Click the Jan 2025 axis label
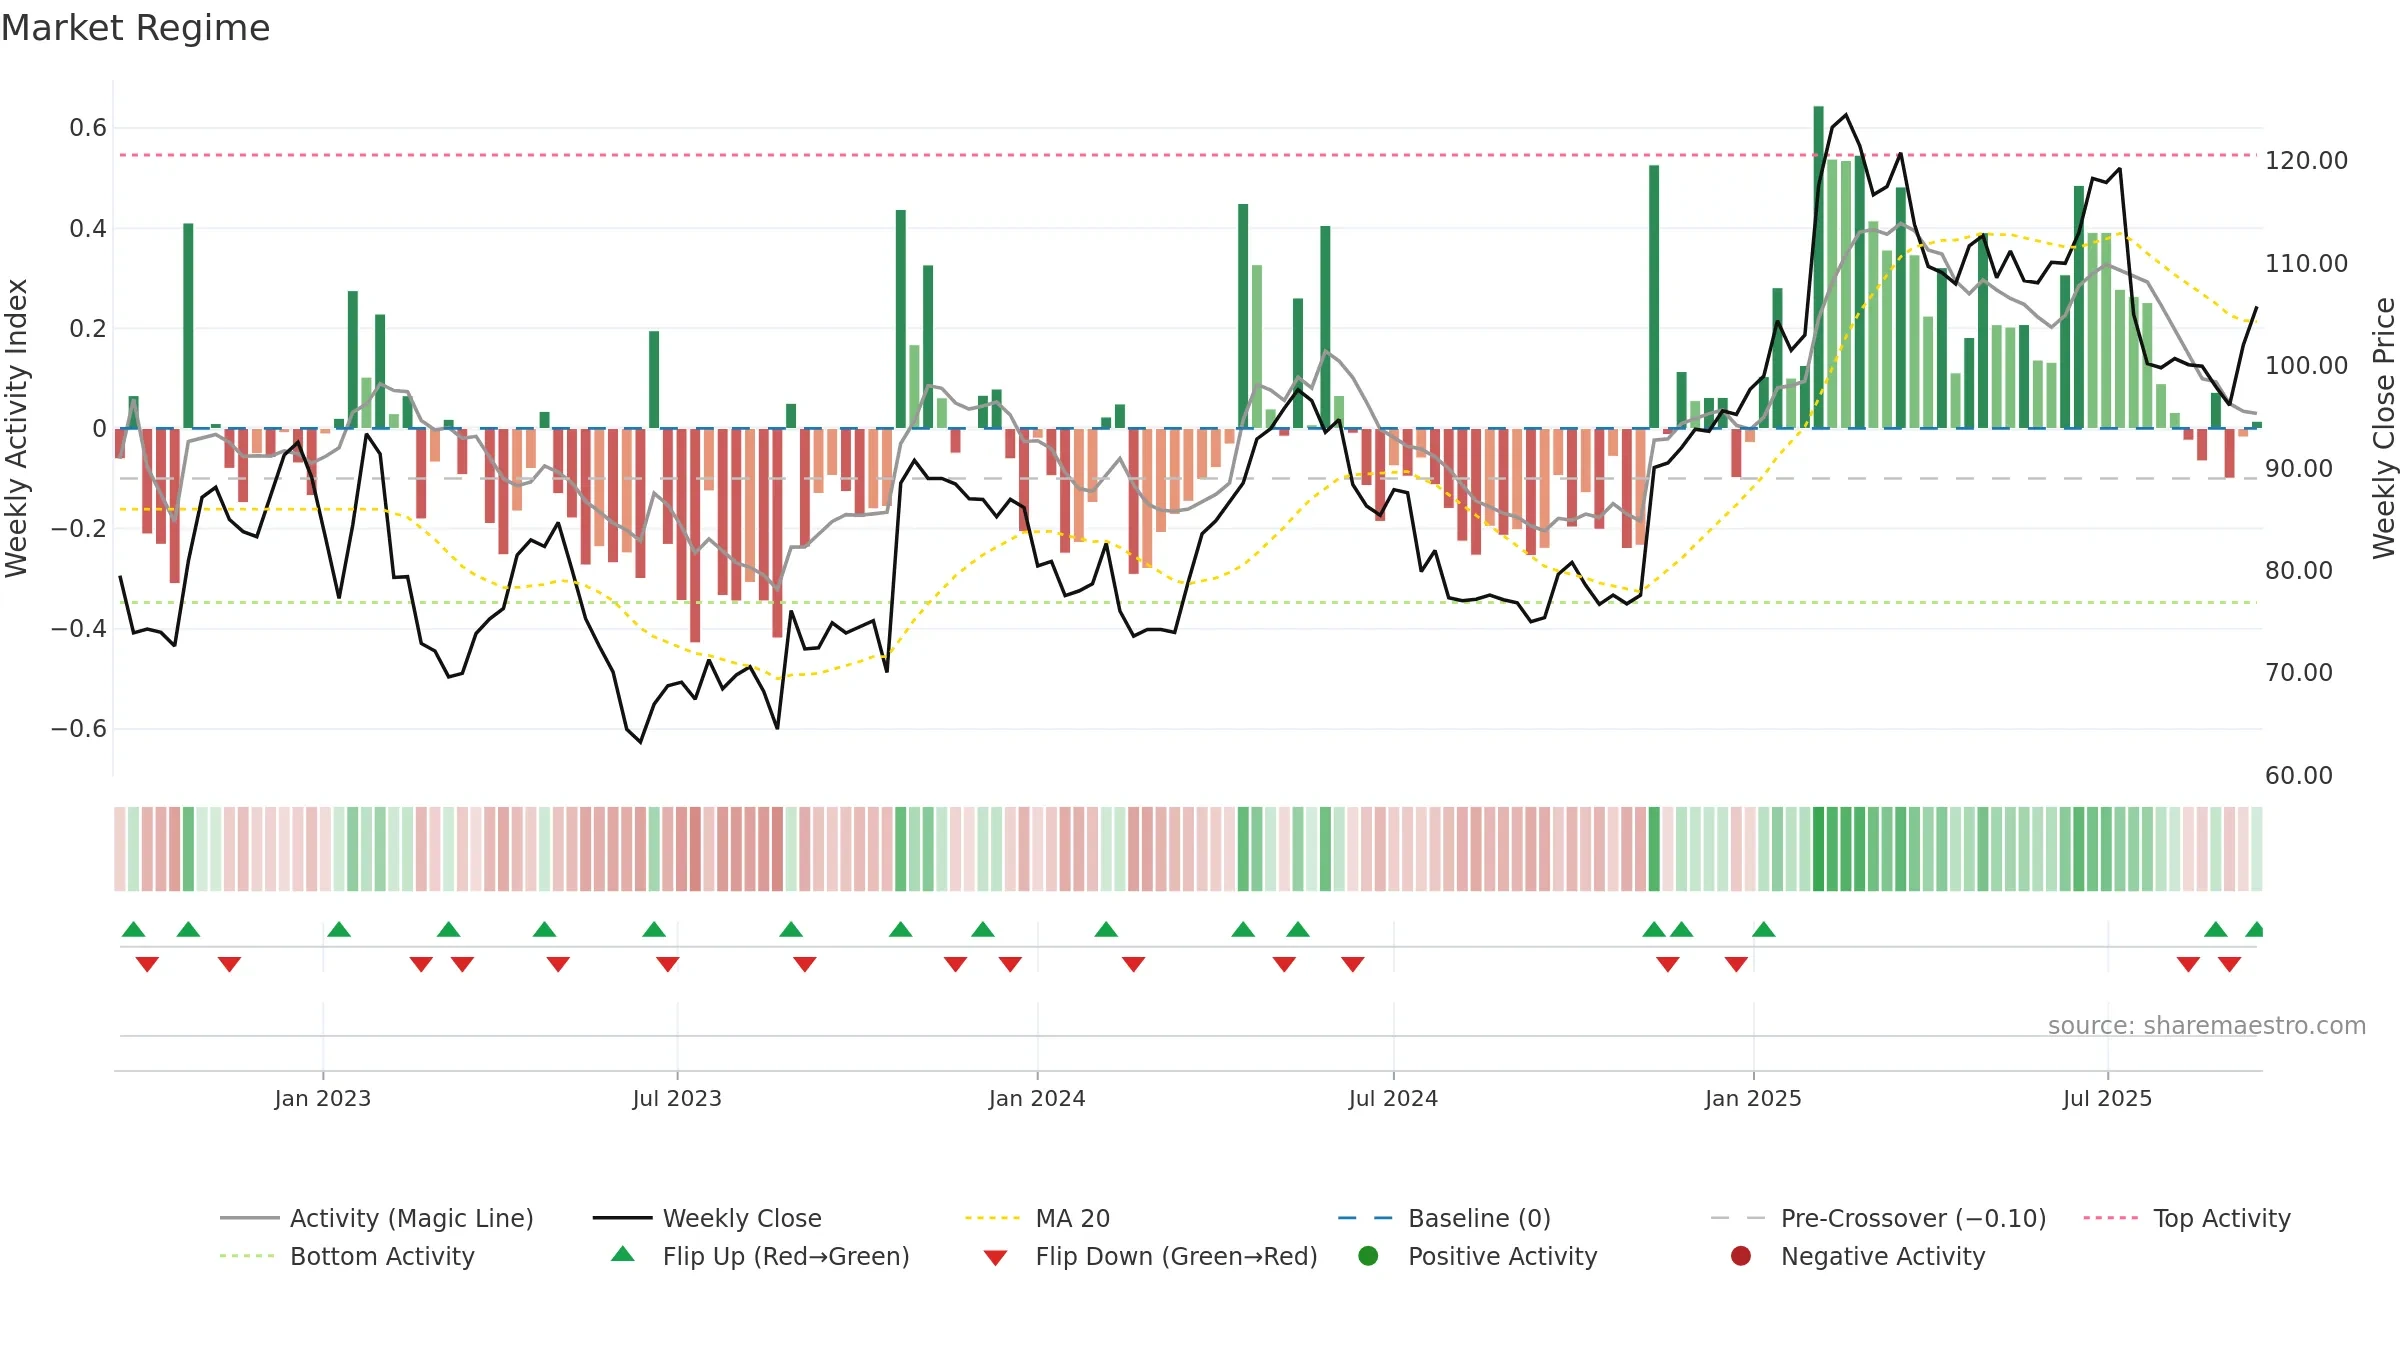This screenshot has width=2400, height=1350. pos(1753,1098)
